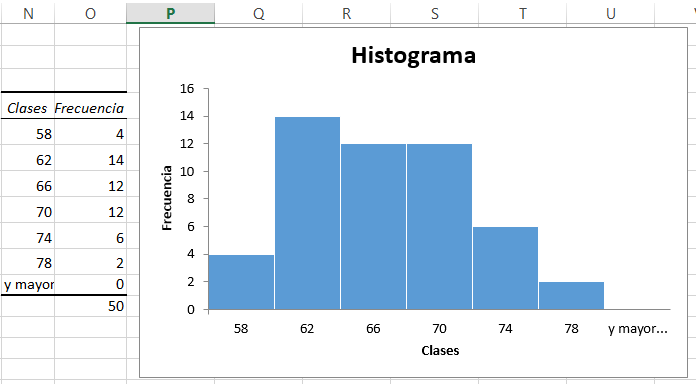
Task: Click the horizontal Clases axis title
Action: pos(440,351)
